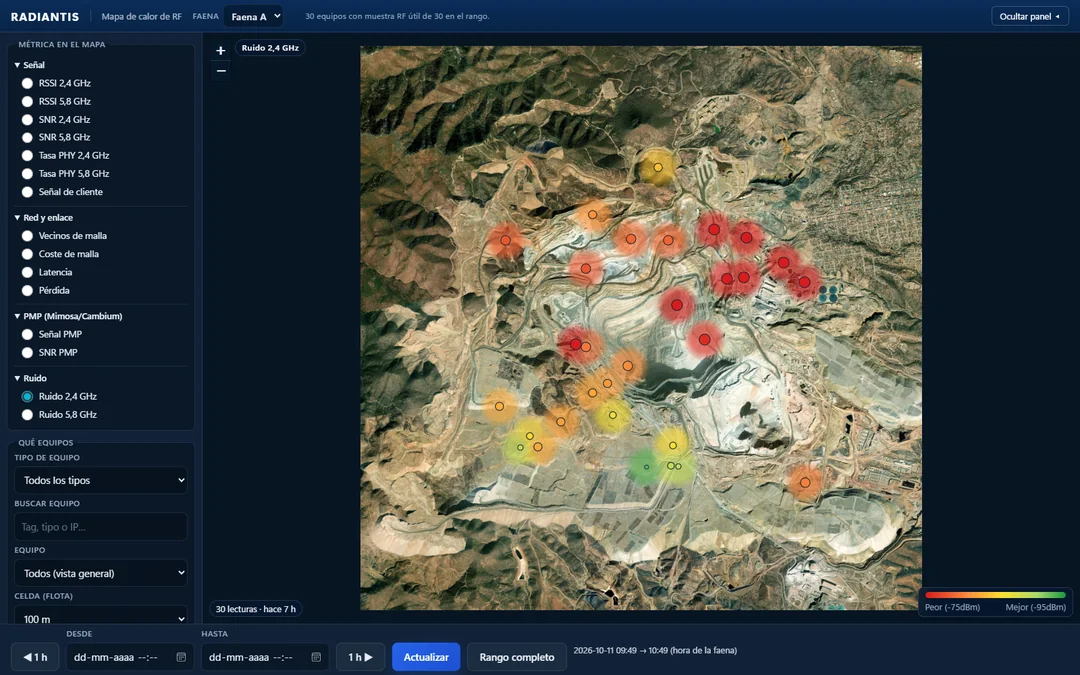Image resolution: width=1080 pixels, height=675 pixels.
Task: Step forward one hour with 1 h▶
Action: pyautogui.click(x=360, y=657)
